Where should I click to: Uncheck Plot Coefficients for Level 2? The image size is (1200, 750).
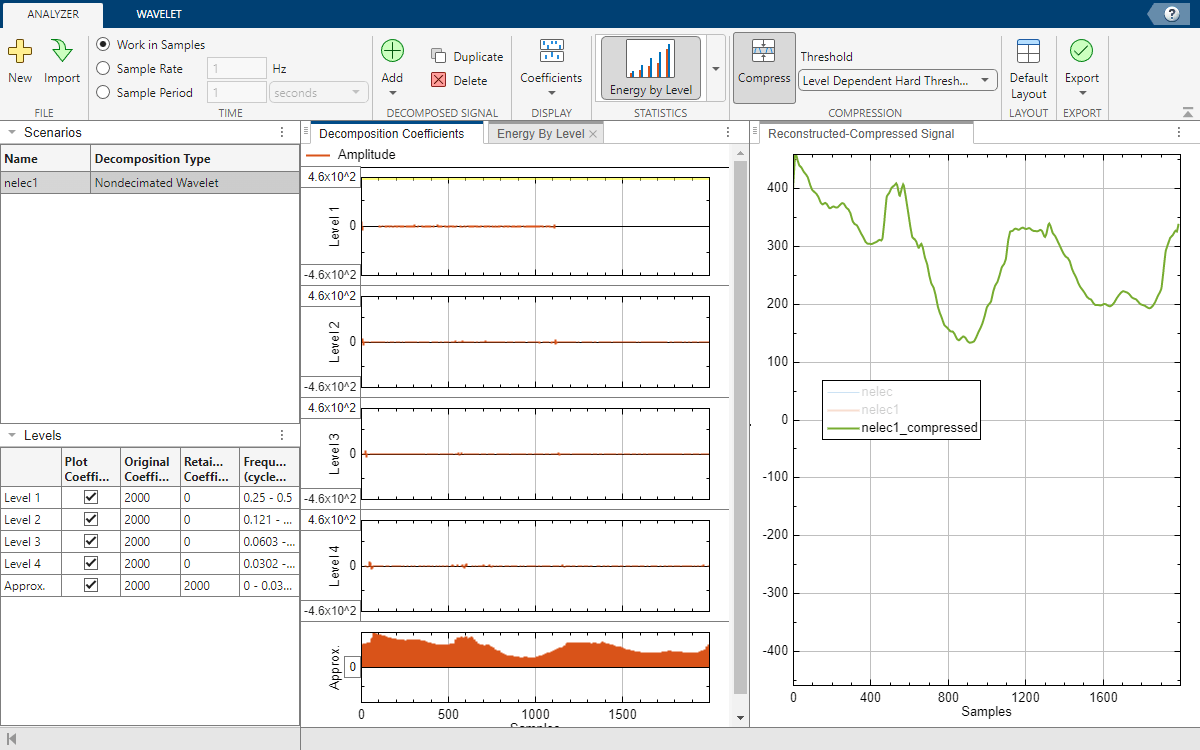91,520
